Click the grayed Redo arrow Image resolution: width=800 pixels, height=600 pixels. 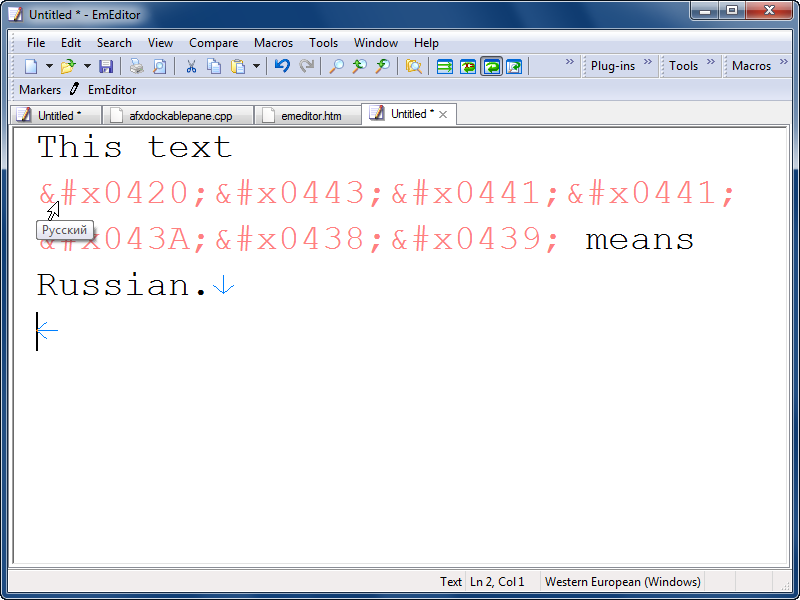(306, 66)
